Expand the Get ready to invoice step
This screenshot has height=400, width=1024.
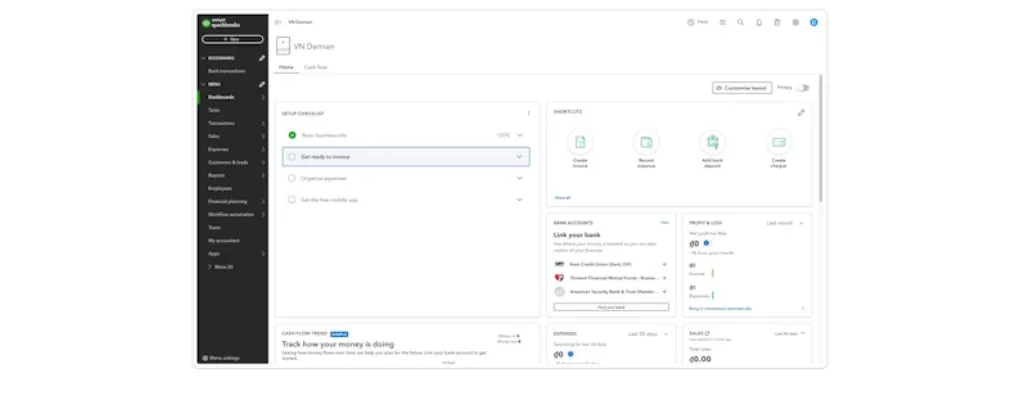(519, 157)
